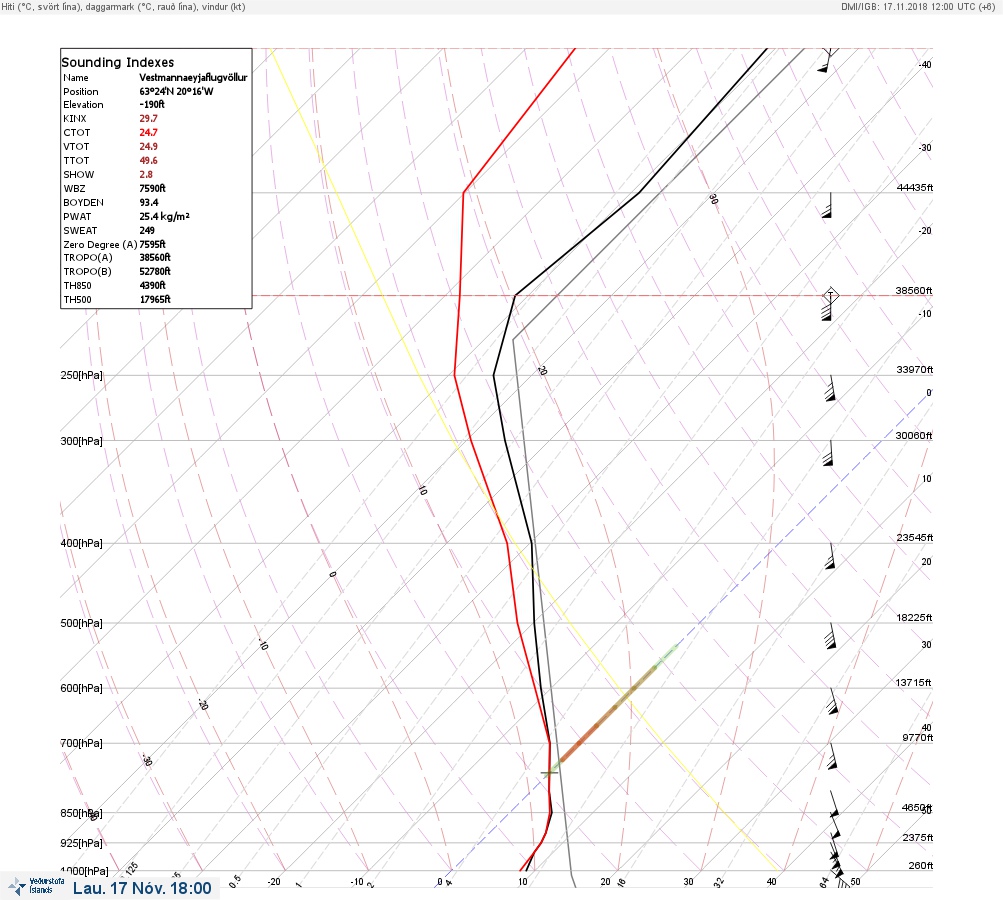Click the green cross LCL marker
This screenshot has height=900, width=1003.
point(549,773)
